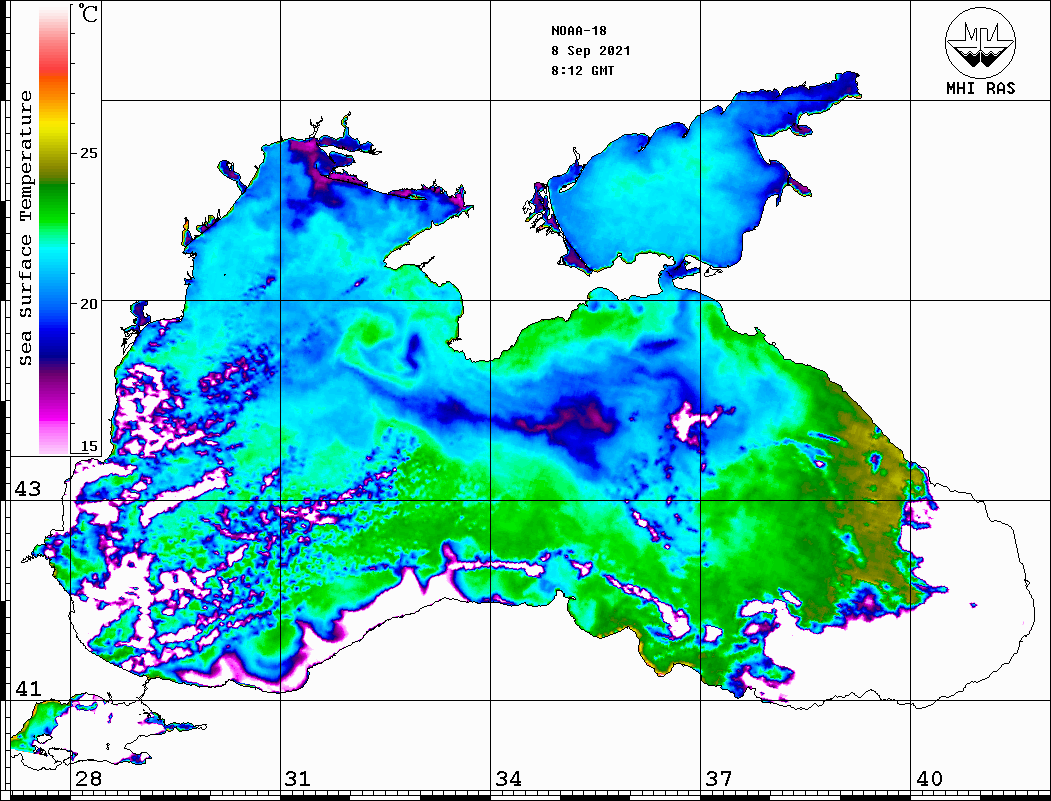Click the "8:12 GMT" time text
Image resolution: width=1051 pixels, height=801 pixels.
click(582, 70)
